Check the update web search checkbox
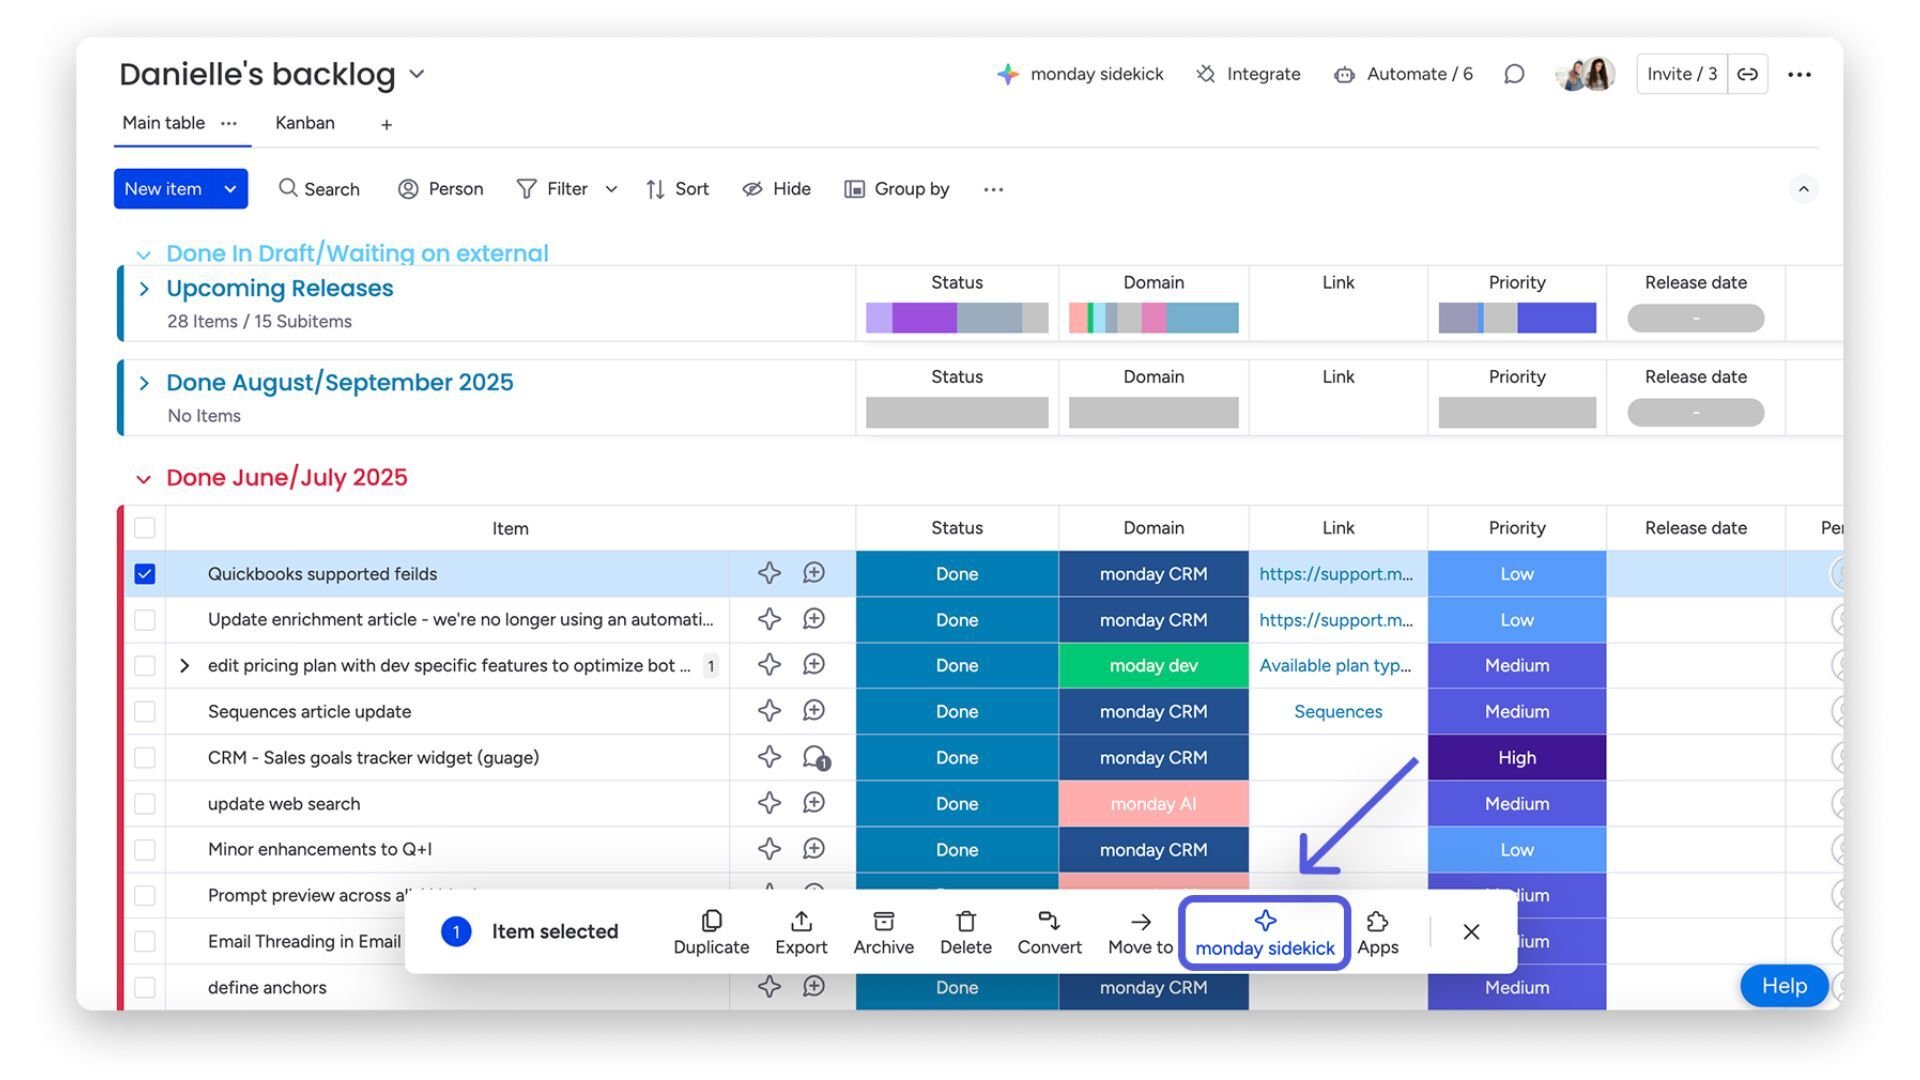Image resolution: width=1920 pixels, height=1080 pixels. (145, 804)
